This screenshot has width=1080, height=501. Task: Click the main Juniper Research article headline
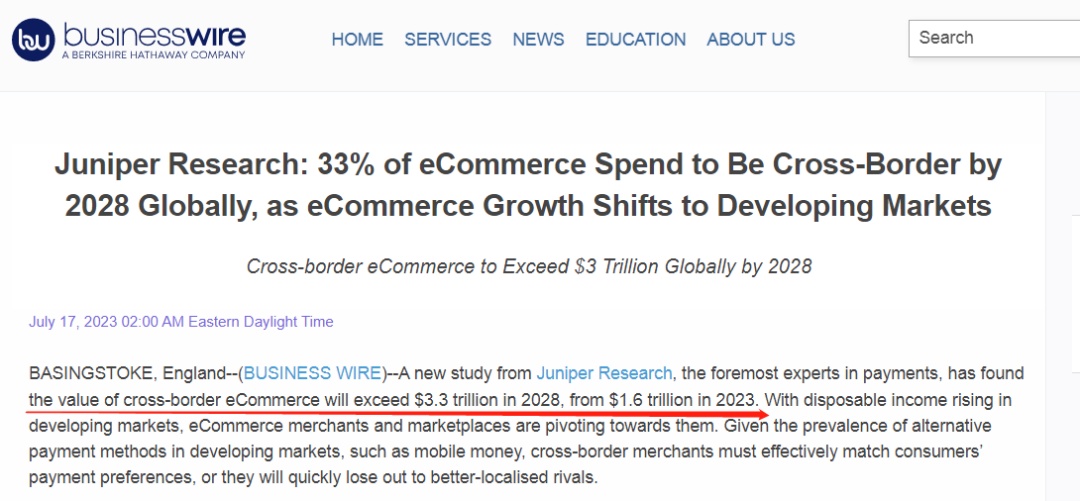[x=528, y=185]
